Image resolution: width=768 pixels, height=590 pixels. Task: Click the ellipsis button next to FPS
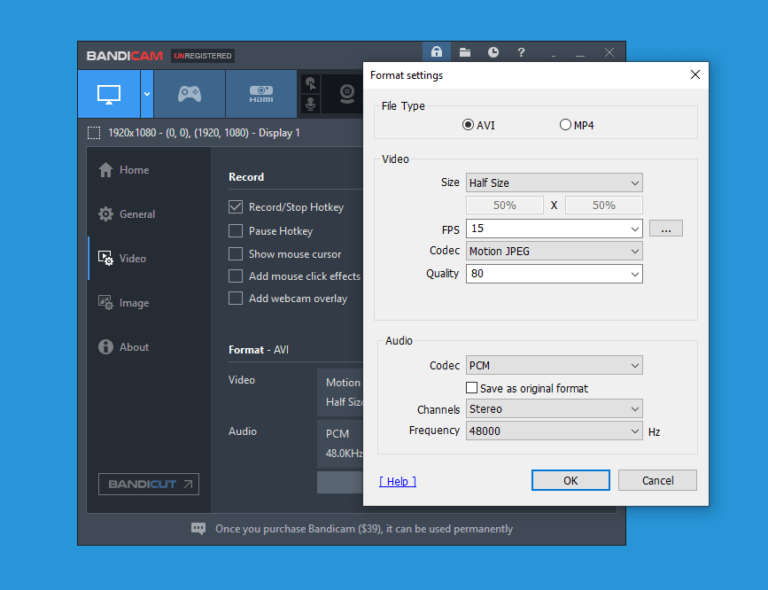pyautogui.click(x=666, y=229)
